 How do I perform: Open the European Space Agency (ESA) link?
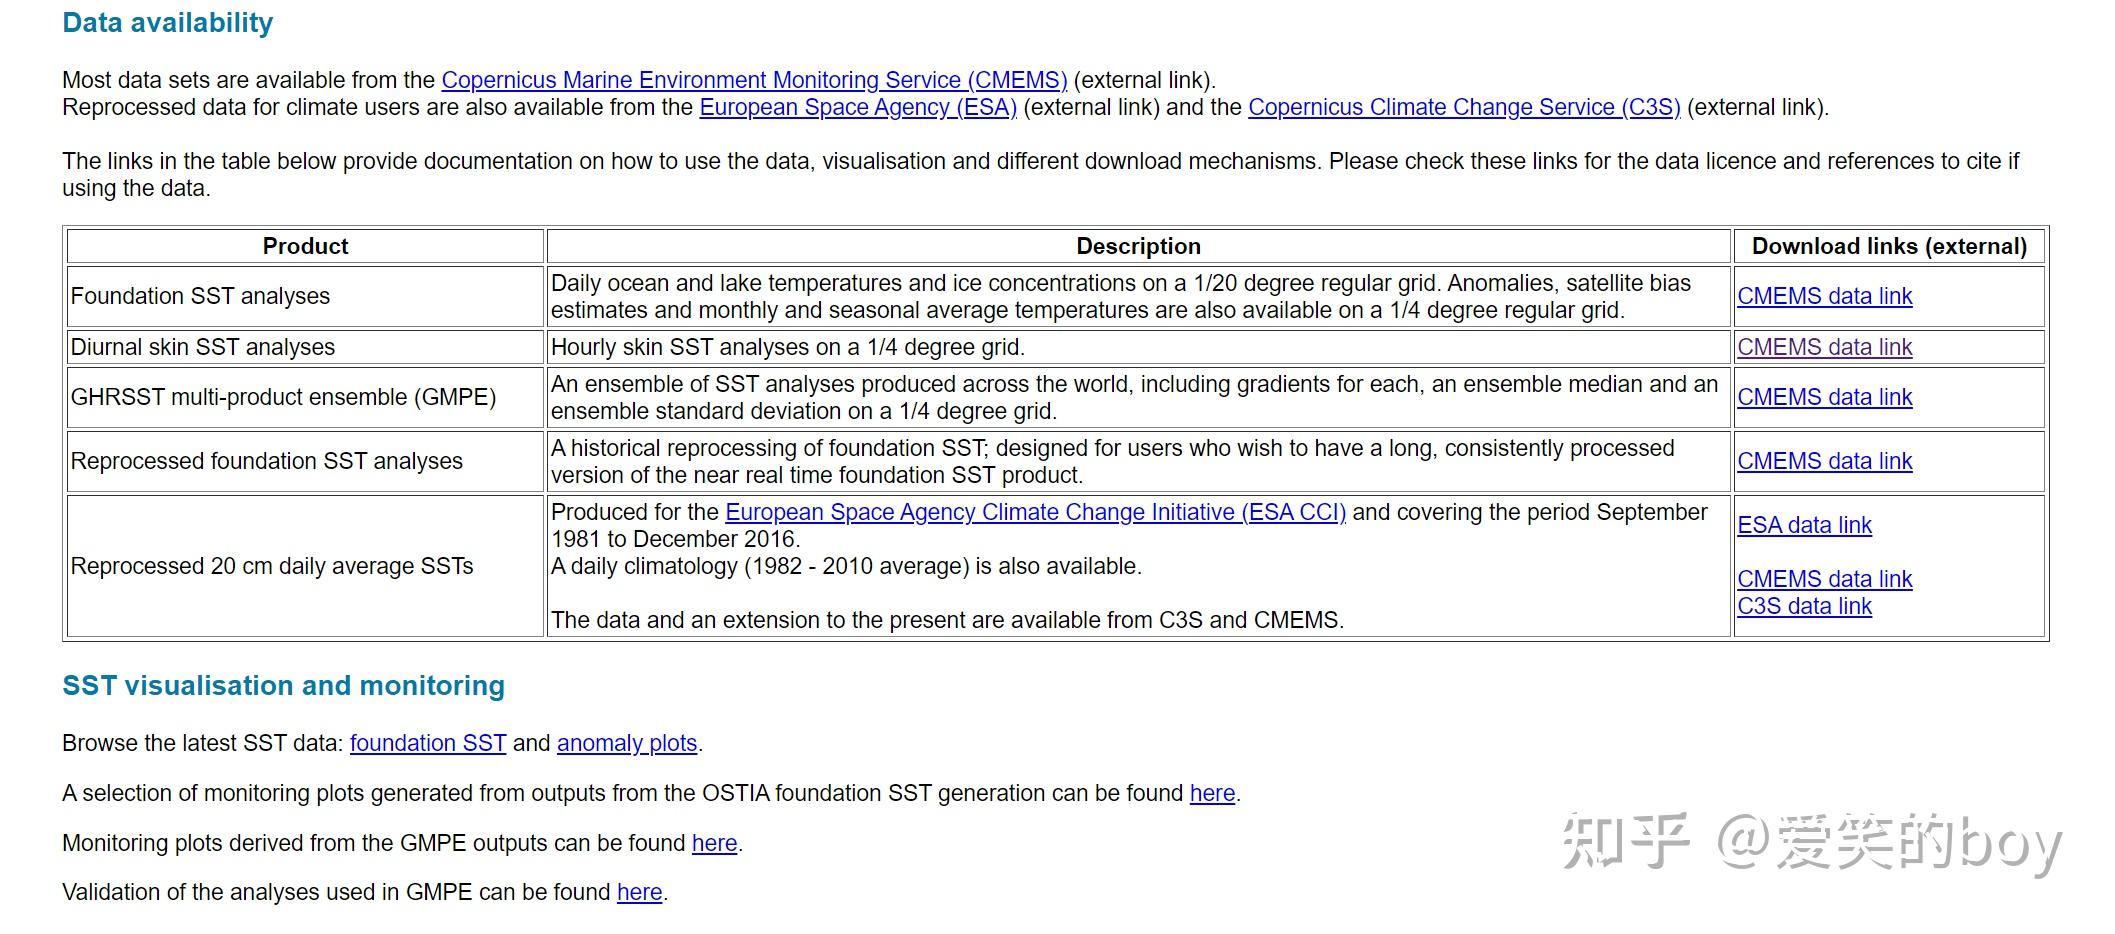pyautogui.click(x=857, y=107)
